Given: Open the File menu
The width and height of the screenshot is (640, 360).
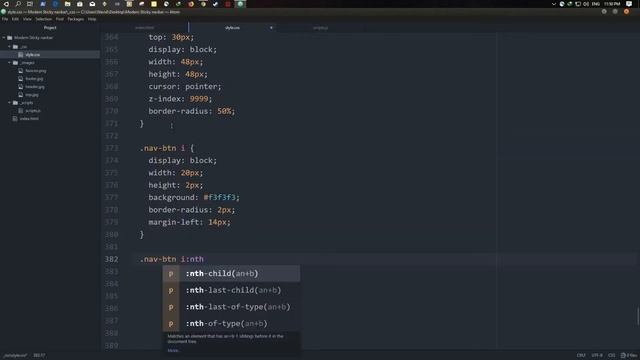Looking at the screenshot, I should point(5,19).
